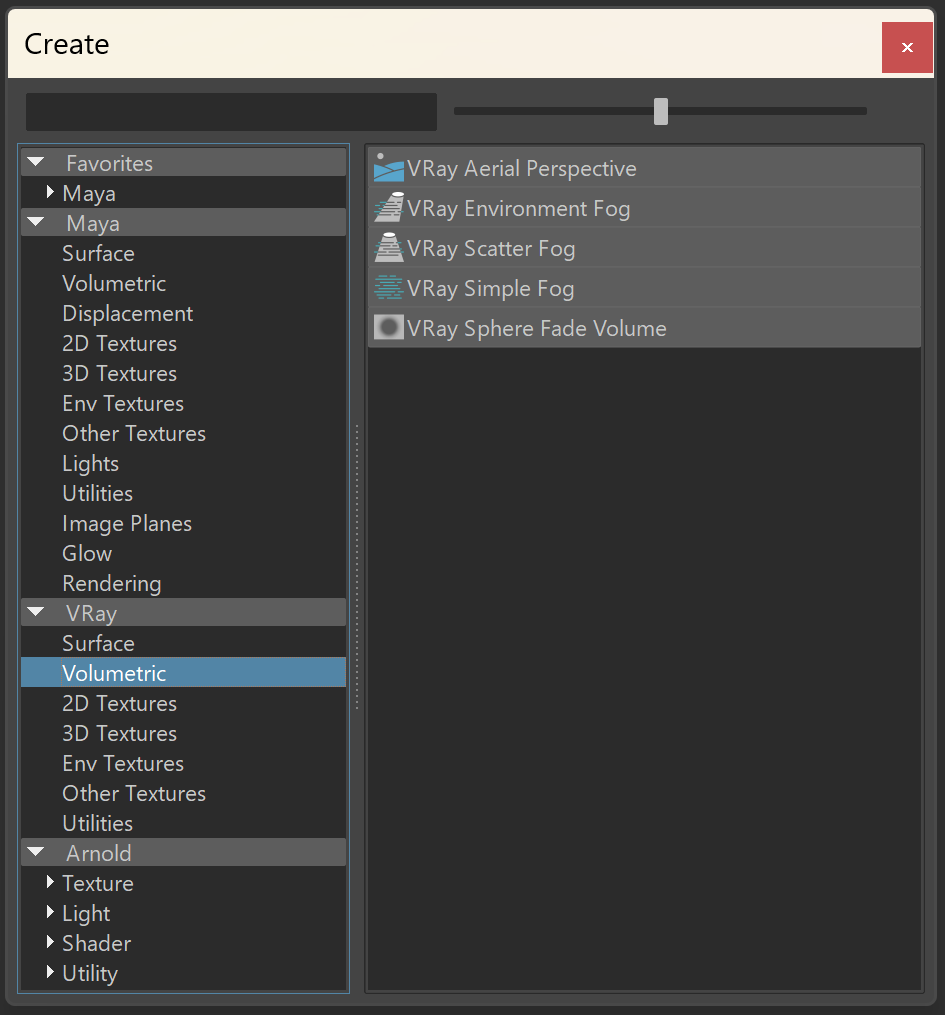Click the VRay Sphere Fade Volume icon
The height and width of the screenshot is (1015, 945).
point(388,328)
